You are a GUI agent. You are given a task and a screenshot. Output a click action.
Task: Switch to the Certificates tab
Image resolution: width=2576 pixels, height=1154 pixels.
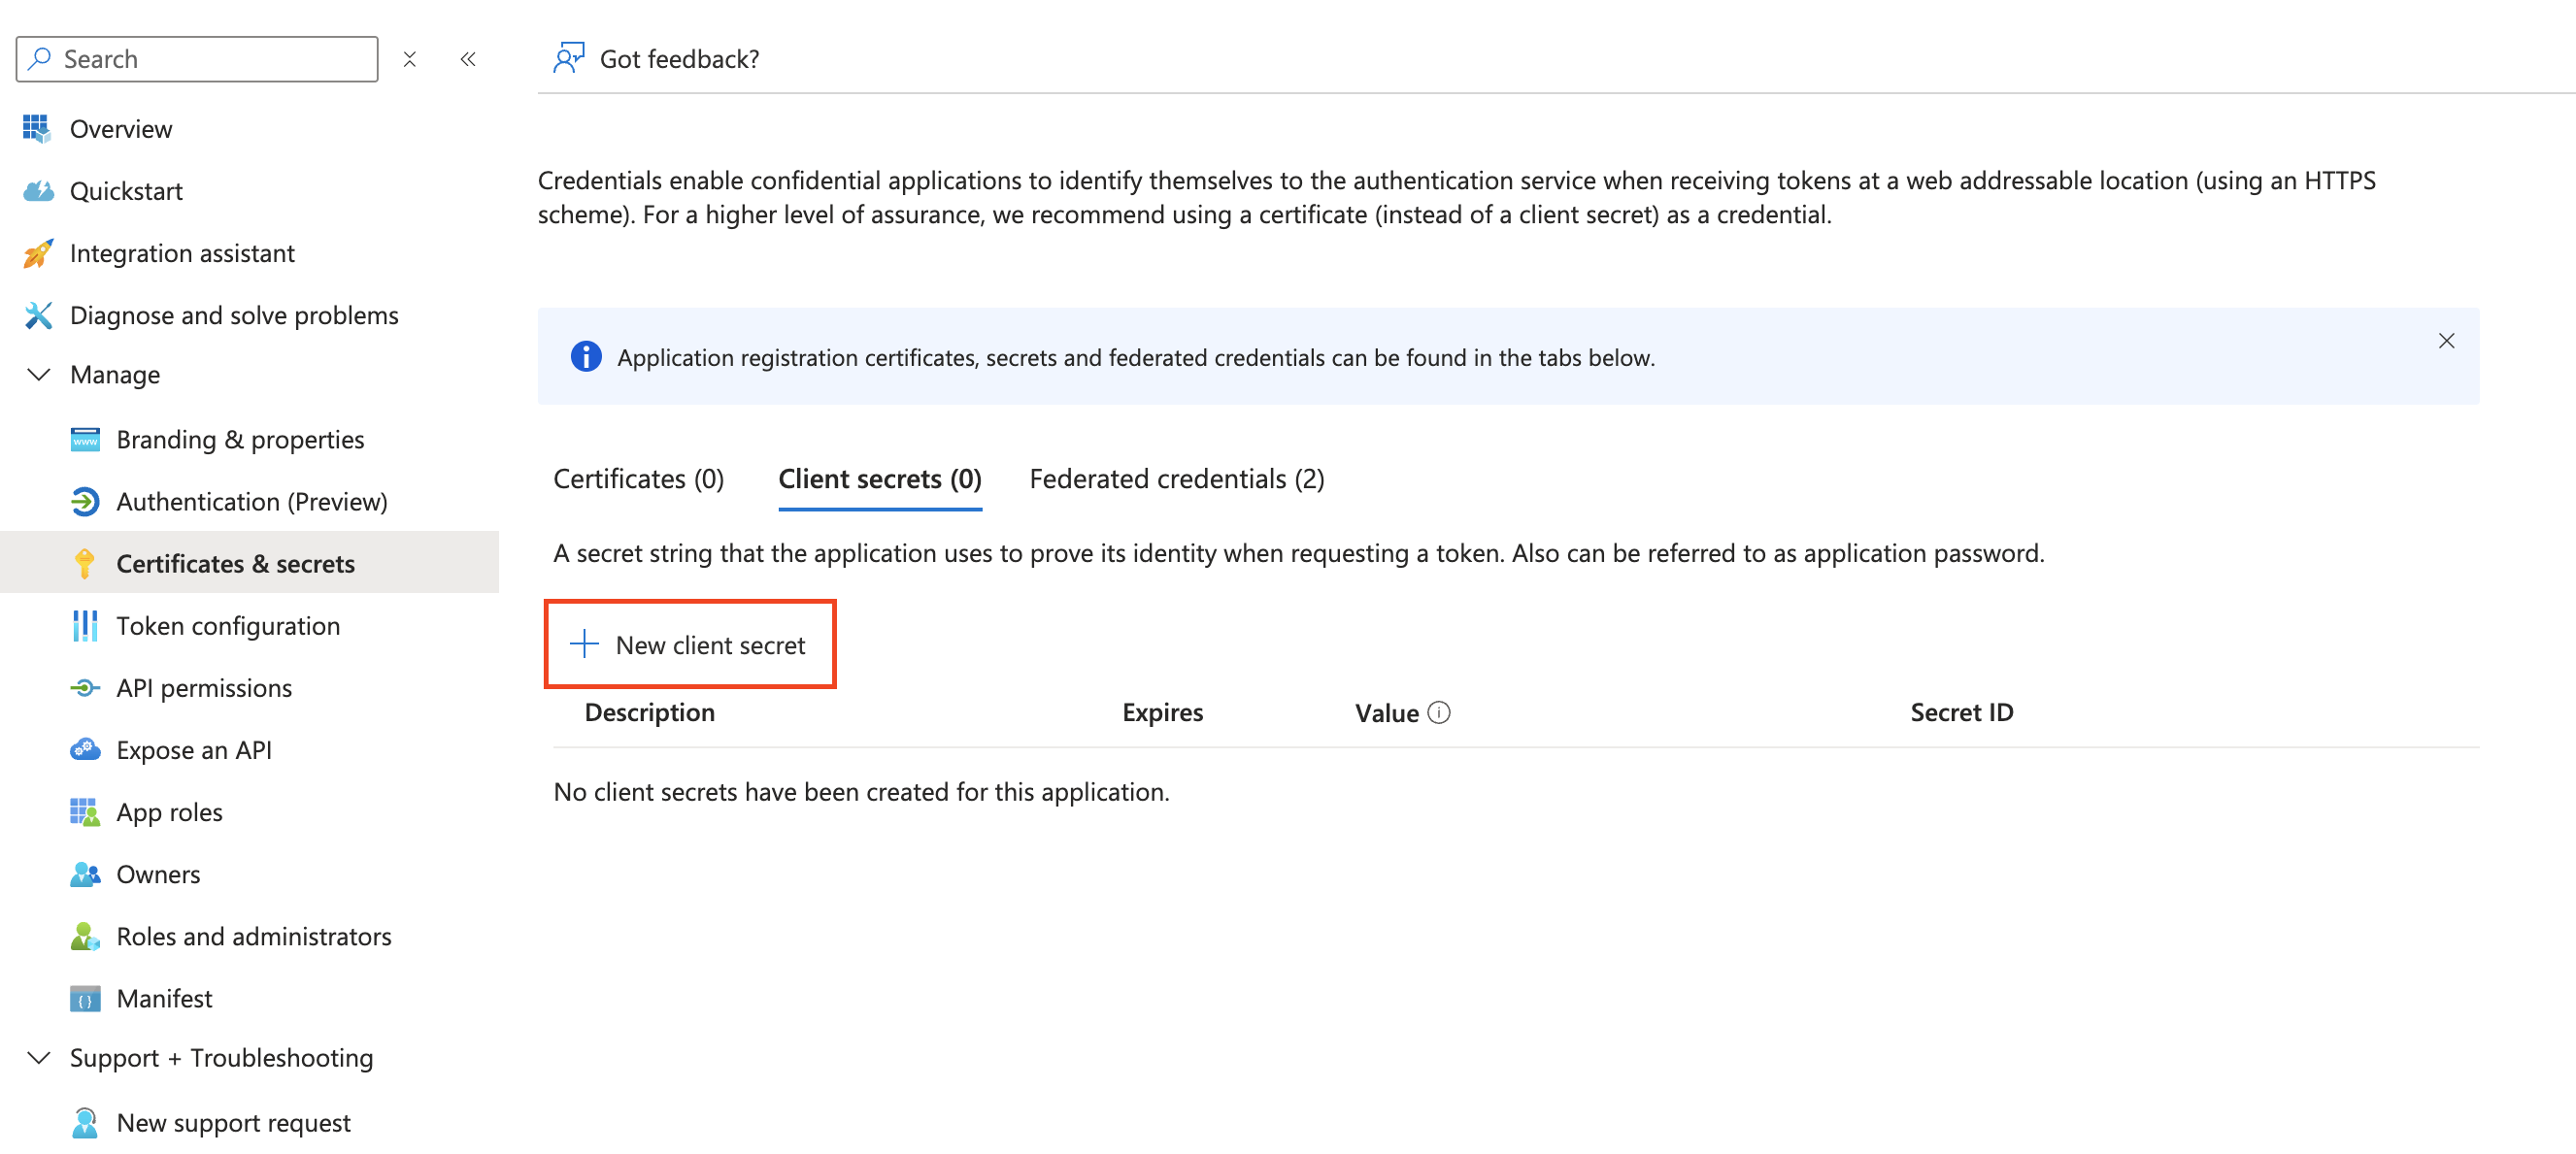point(638,478)
